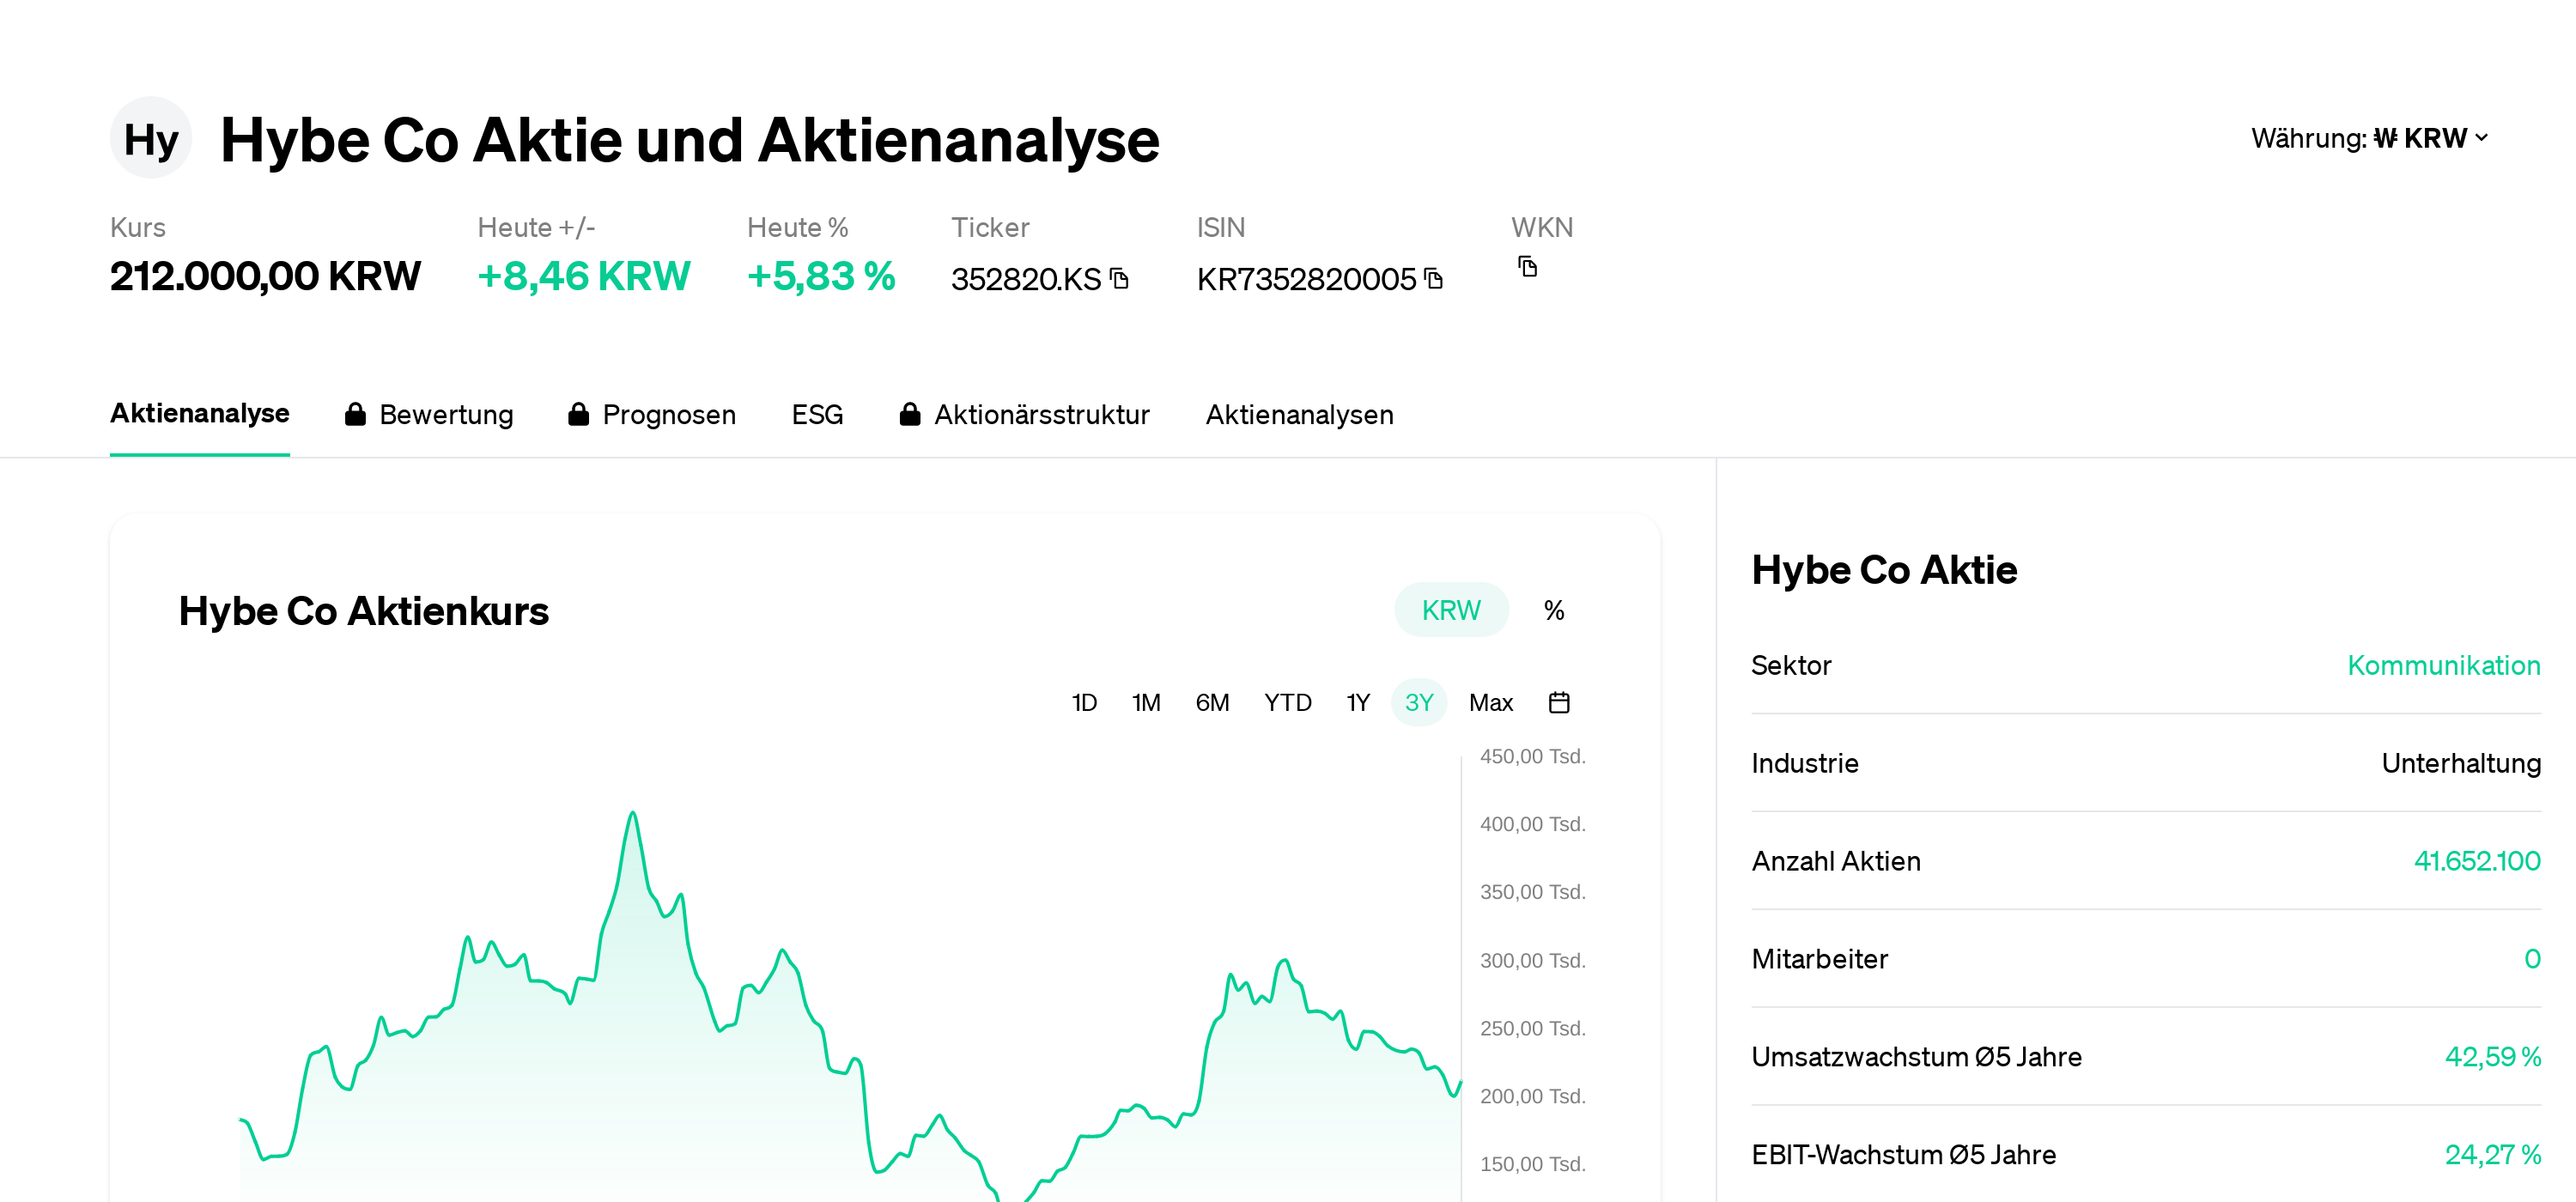Select the 3Y range on the chart
2576x1202 pixels.
1419,702
